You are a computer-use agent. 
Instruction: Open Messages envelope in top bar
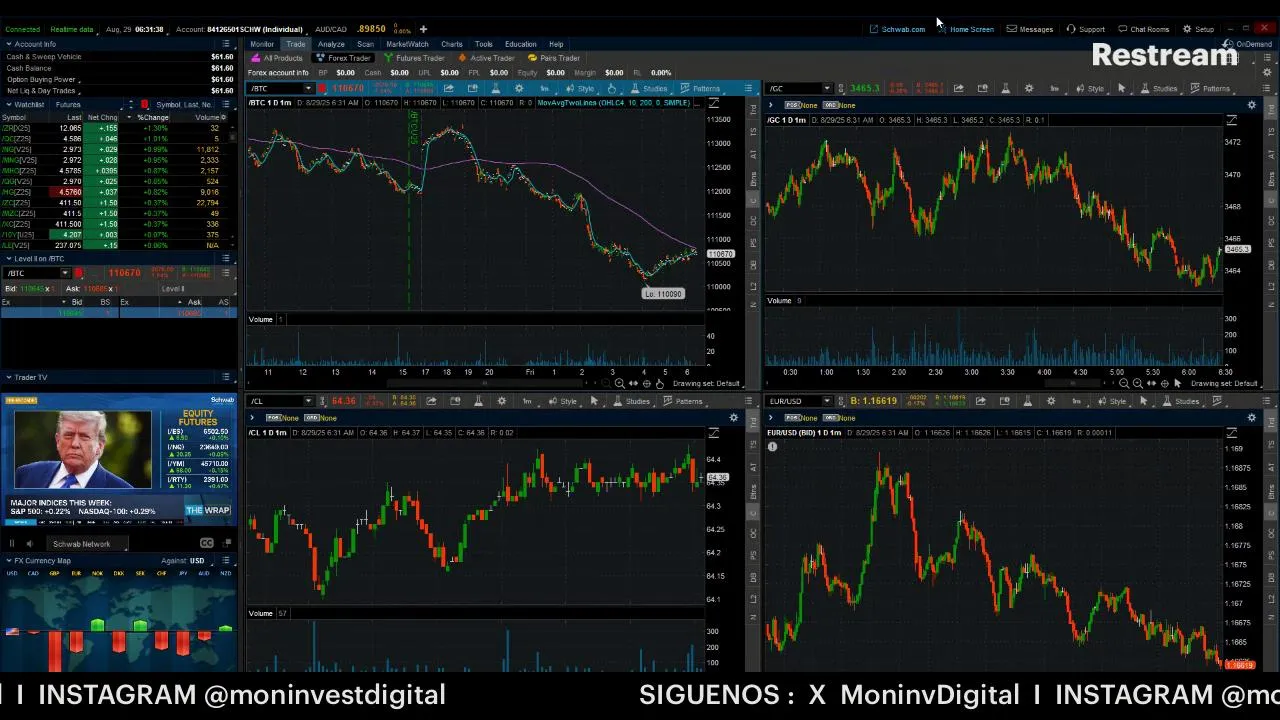(x=1029, y=29)
